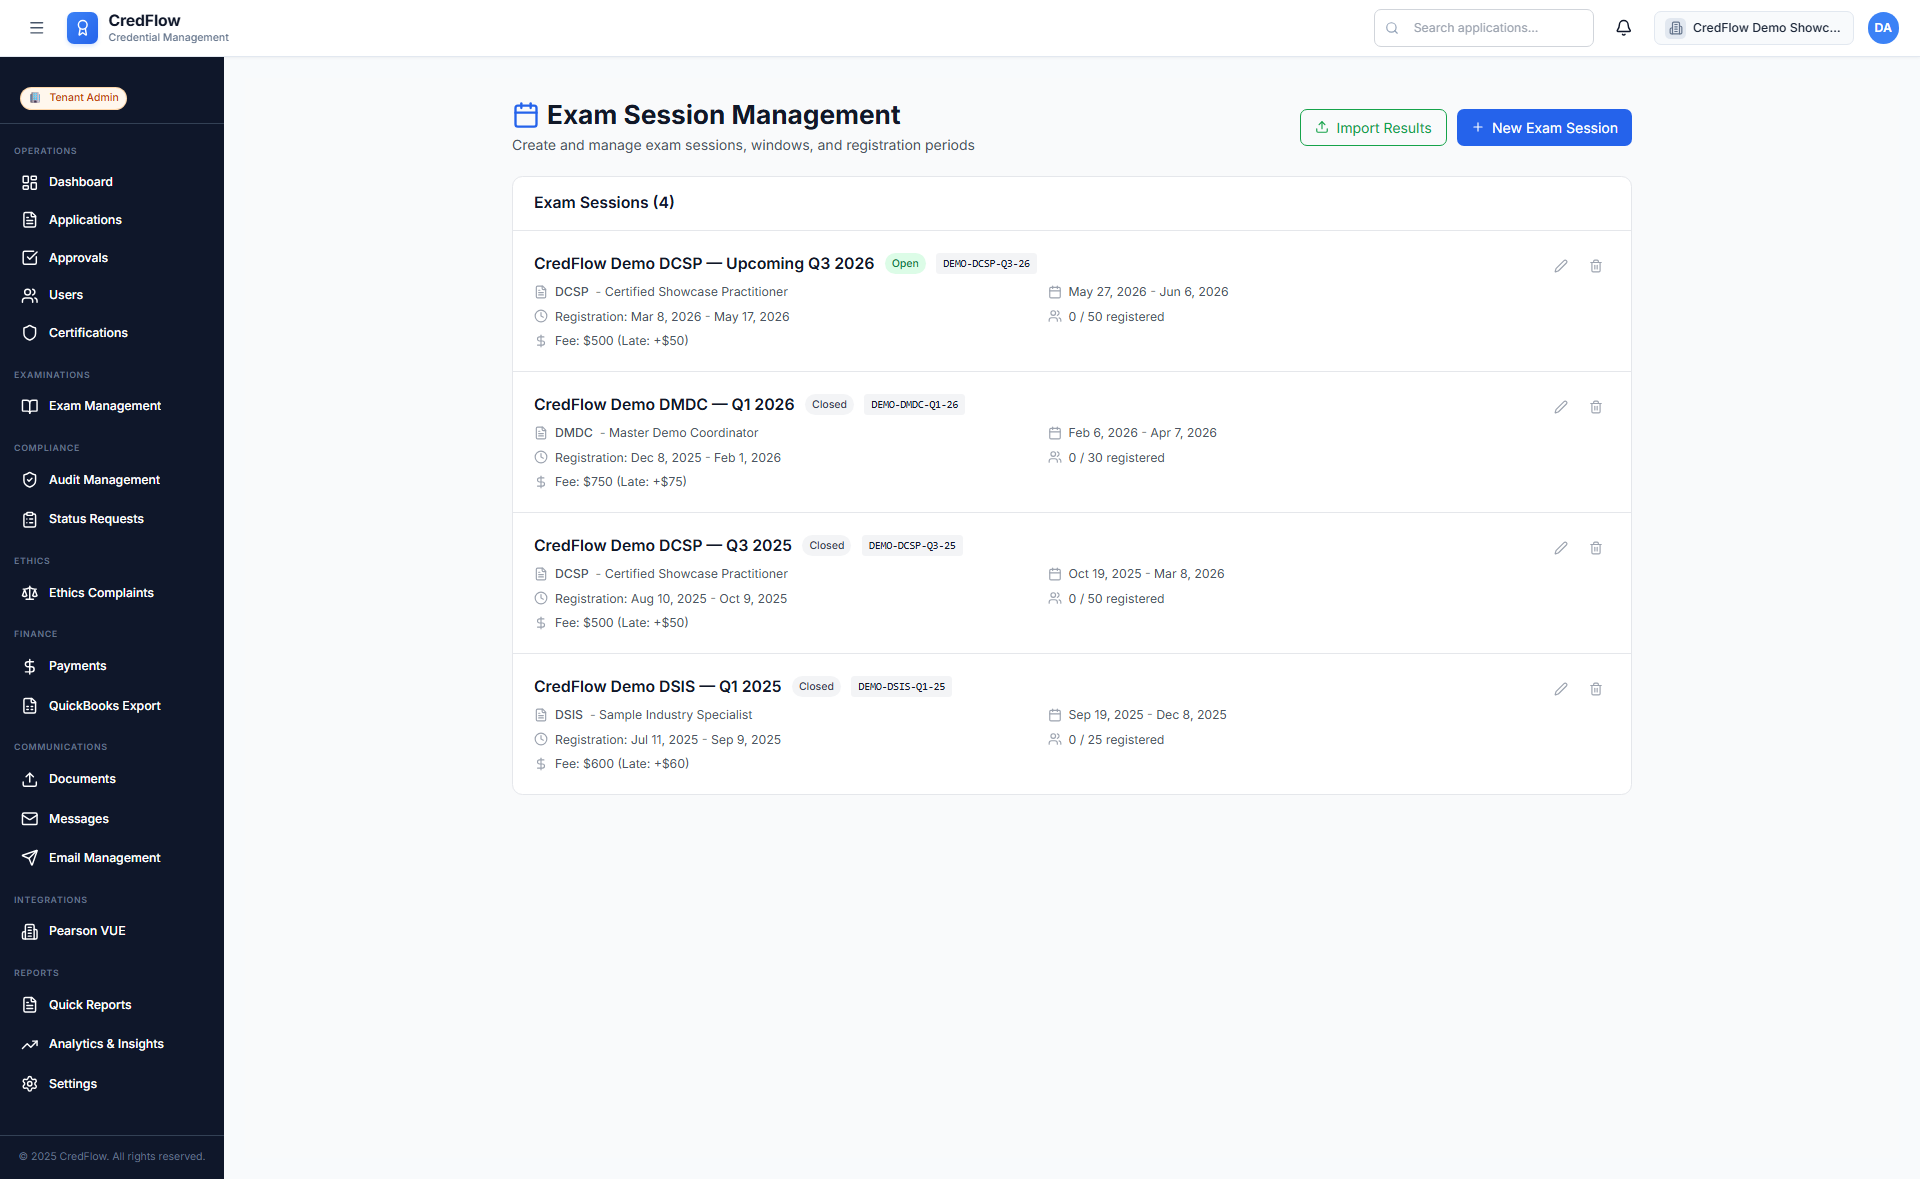
Task: Create a New Exam Session
Action: click(1544, 128)
